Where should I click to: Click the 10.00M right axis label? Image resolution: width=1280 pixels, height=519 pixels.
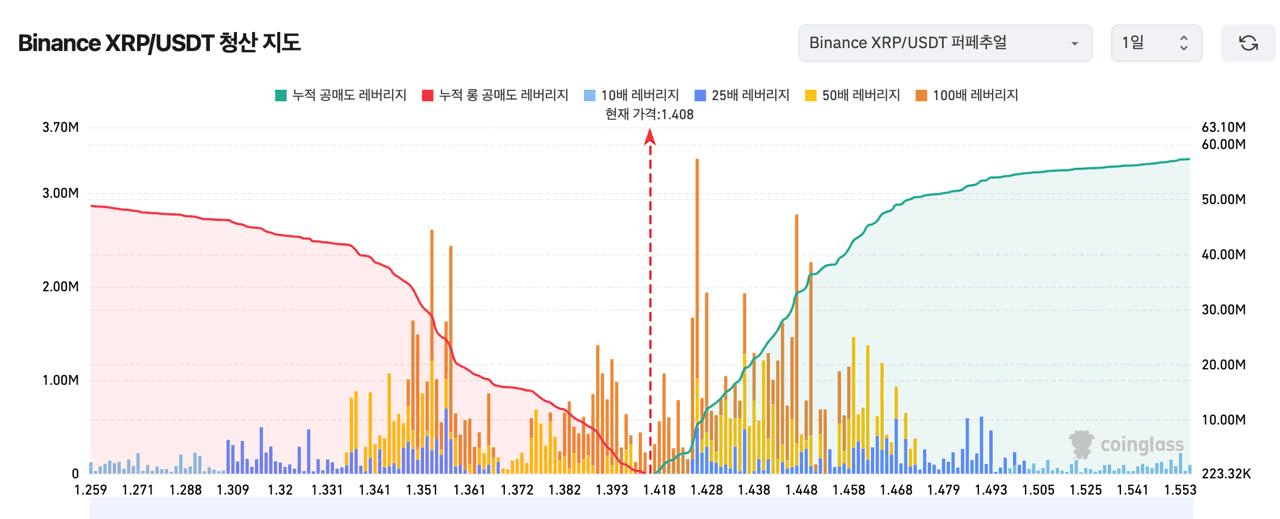click(1223, 420)
